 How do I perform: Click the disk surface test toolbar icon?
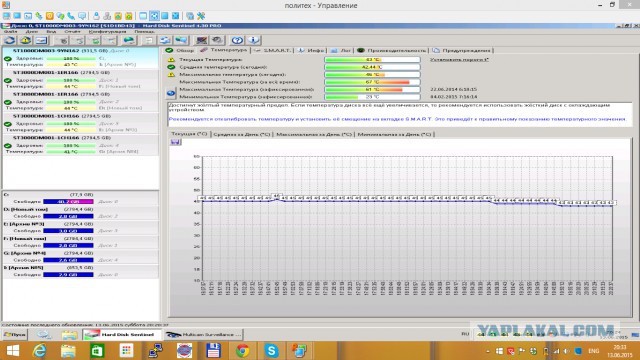click(x=202, y=40)
